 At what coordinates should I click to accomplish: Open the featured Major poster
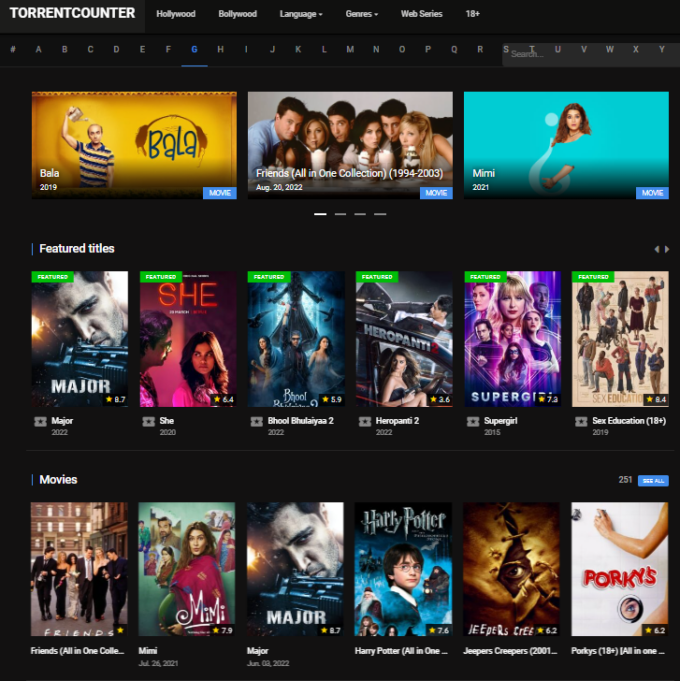point(80,339)
